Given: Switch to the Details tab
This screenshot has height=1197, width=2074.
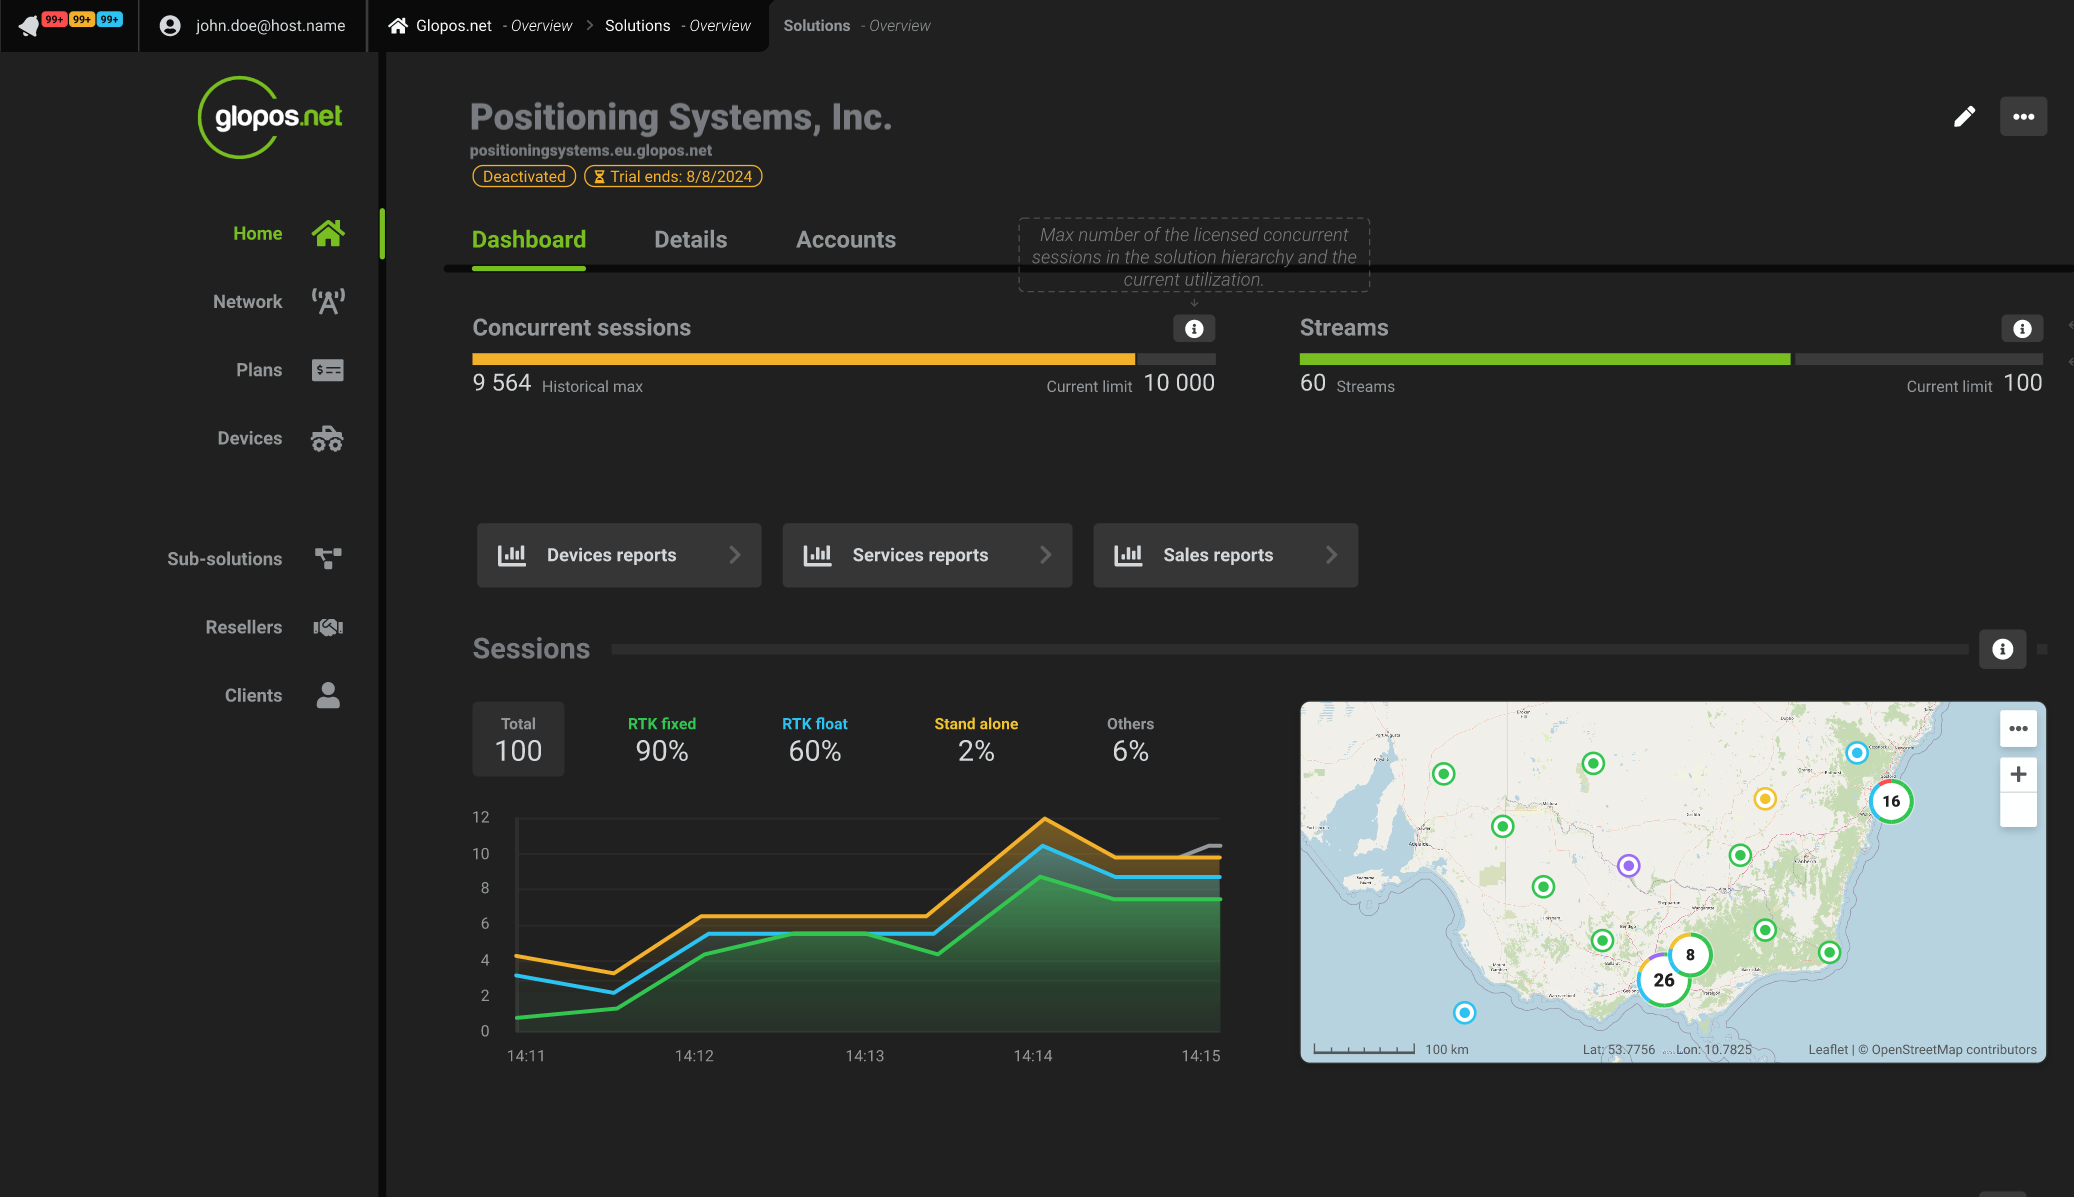Looking at the screenshot, I should (690, 239).
